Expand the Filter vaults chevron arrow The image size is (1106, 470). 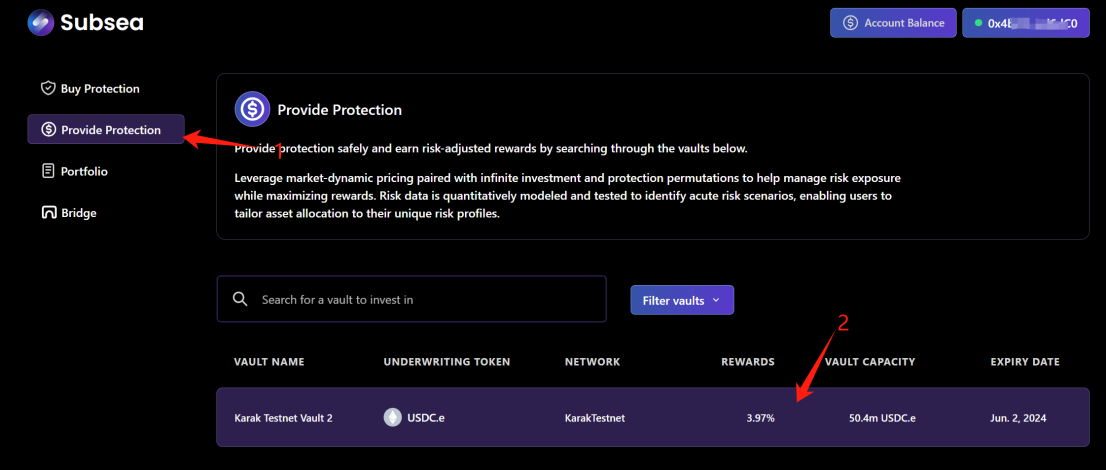click(716, 301)
